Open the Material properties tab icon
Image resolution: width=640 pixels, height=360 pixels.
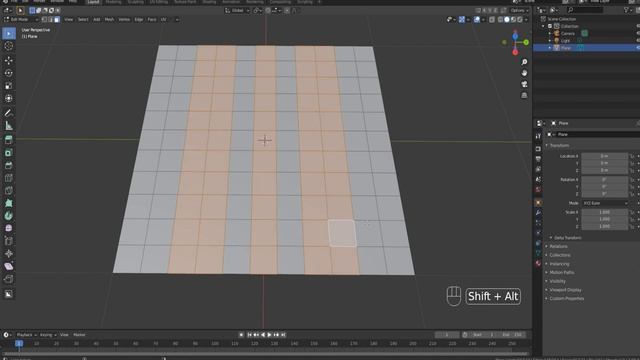tap(538, 263)
